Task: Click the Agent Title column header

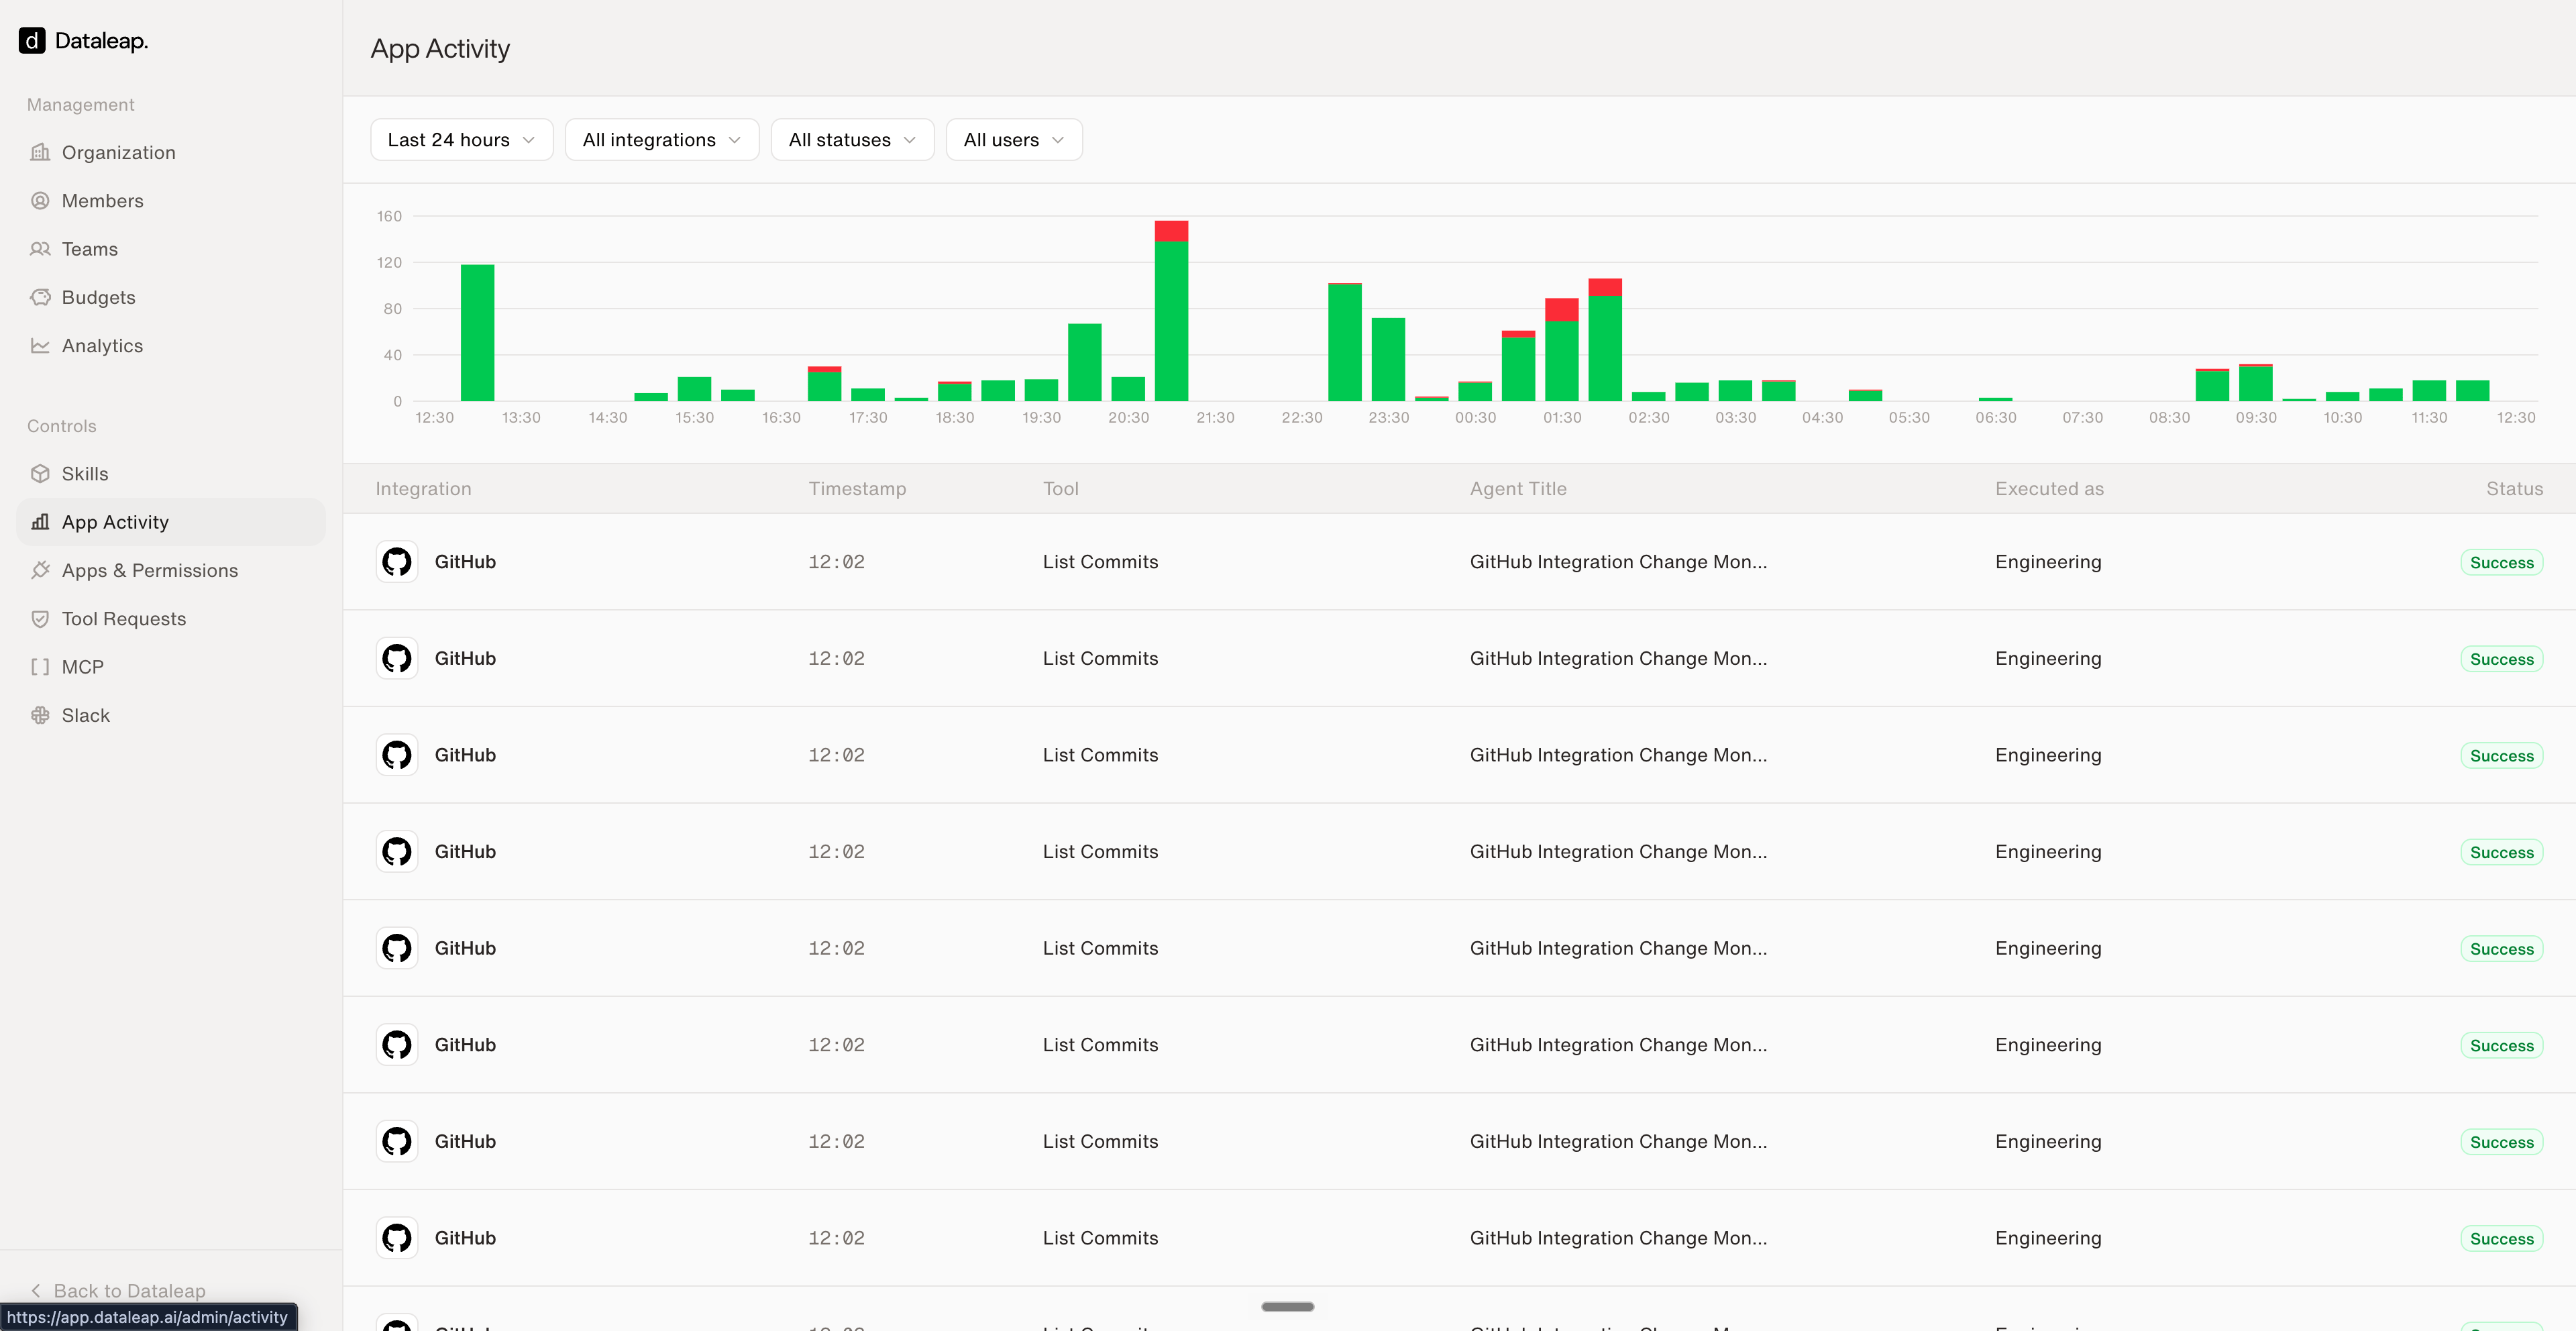Action: [x=1518, y=488]
